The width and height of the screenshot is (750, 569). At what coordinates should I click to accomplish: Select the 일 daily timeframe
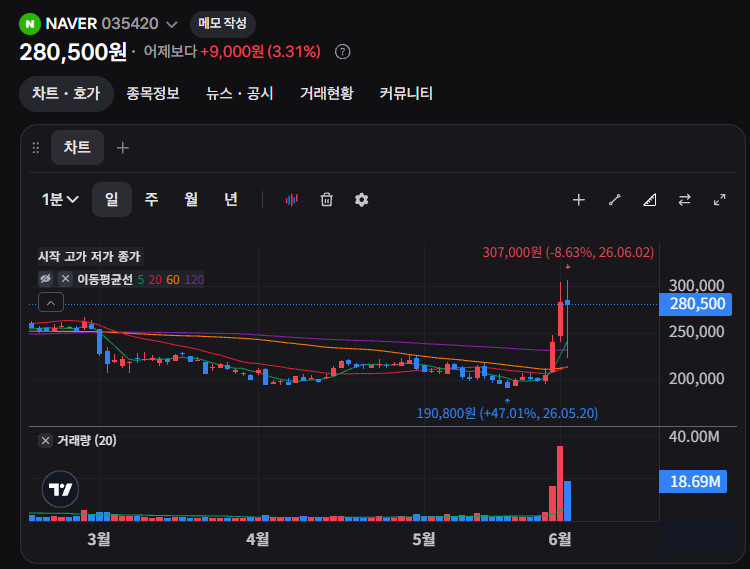coord(111,199)
